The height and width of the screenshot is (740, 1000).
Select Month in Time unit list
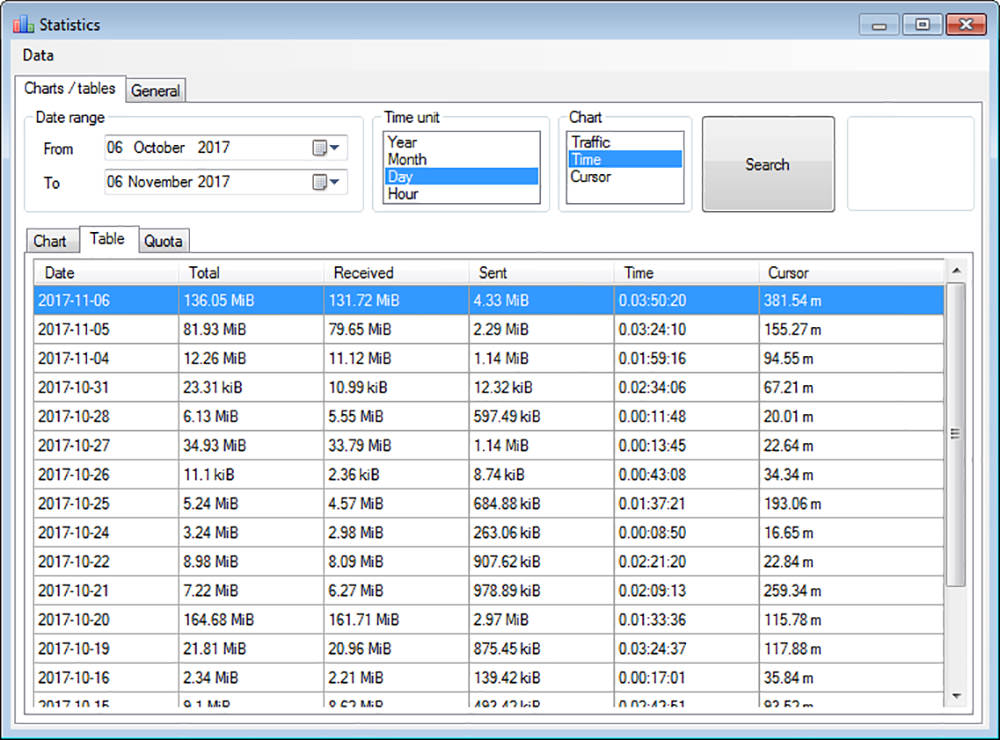click(x=406, y=159)
